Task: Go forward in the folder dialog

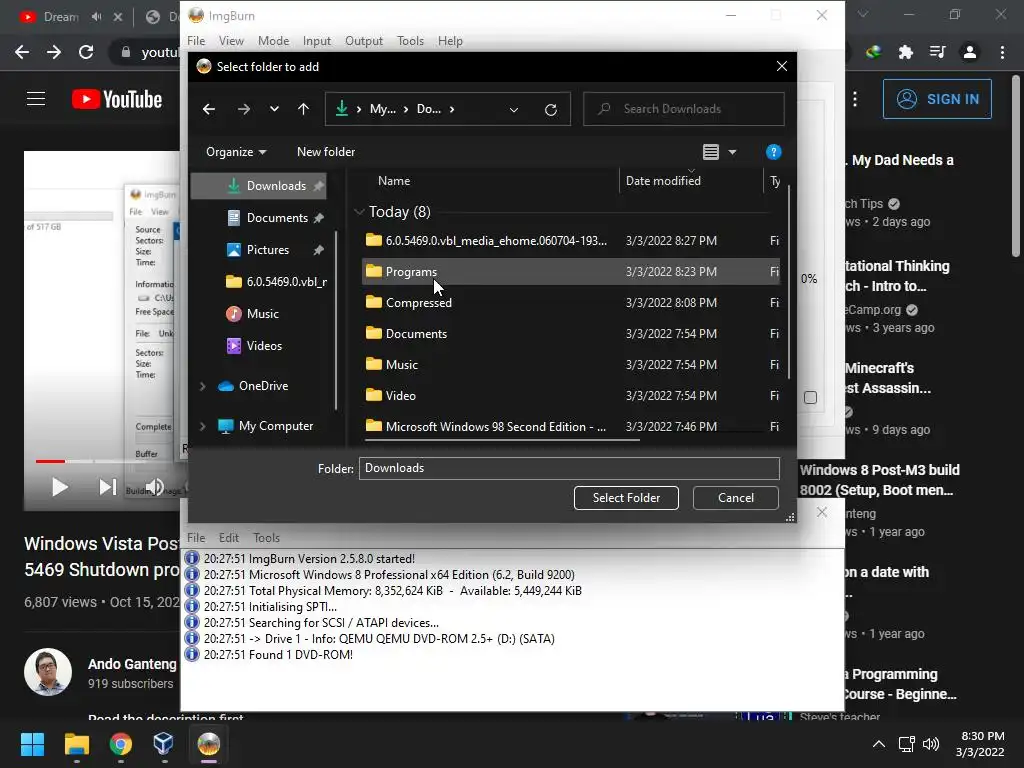Action: [x=244, y=109]
